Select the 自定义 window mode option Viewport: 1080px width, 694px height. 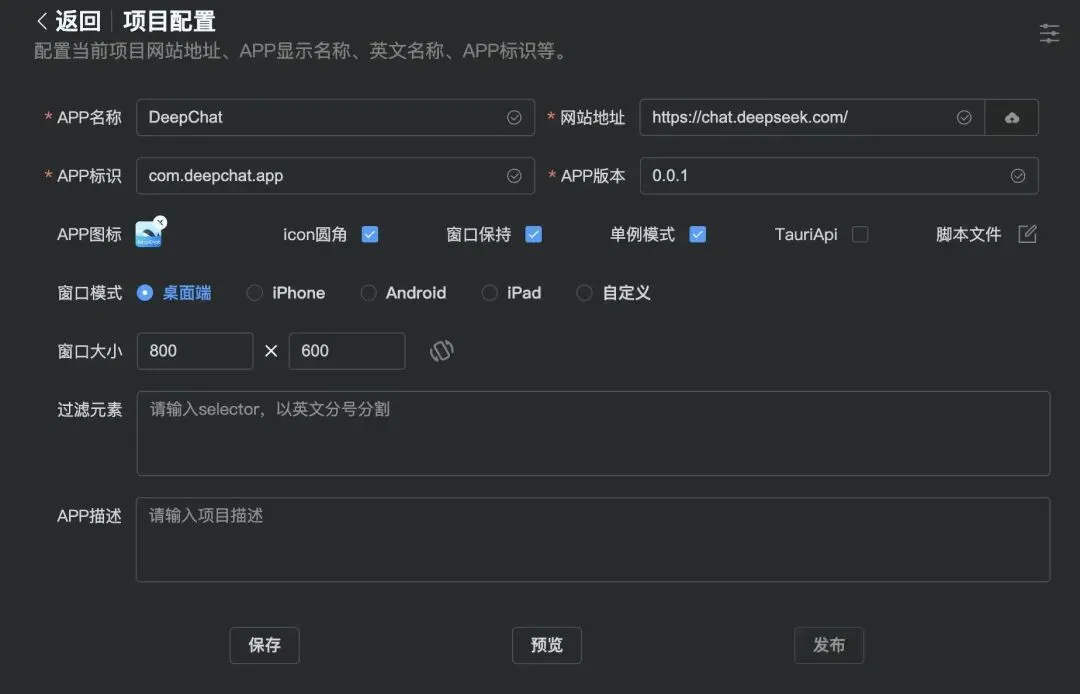(585, 293)
